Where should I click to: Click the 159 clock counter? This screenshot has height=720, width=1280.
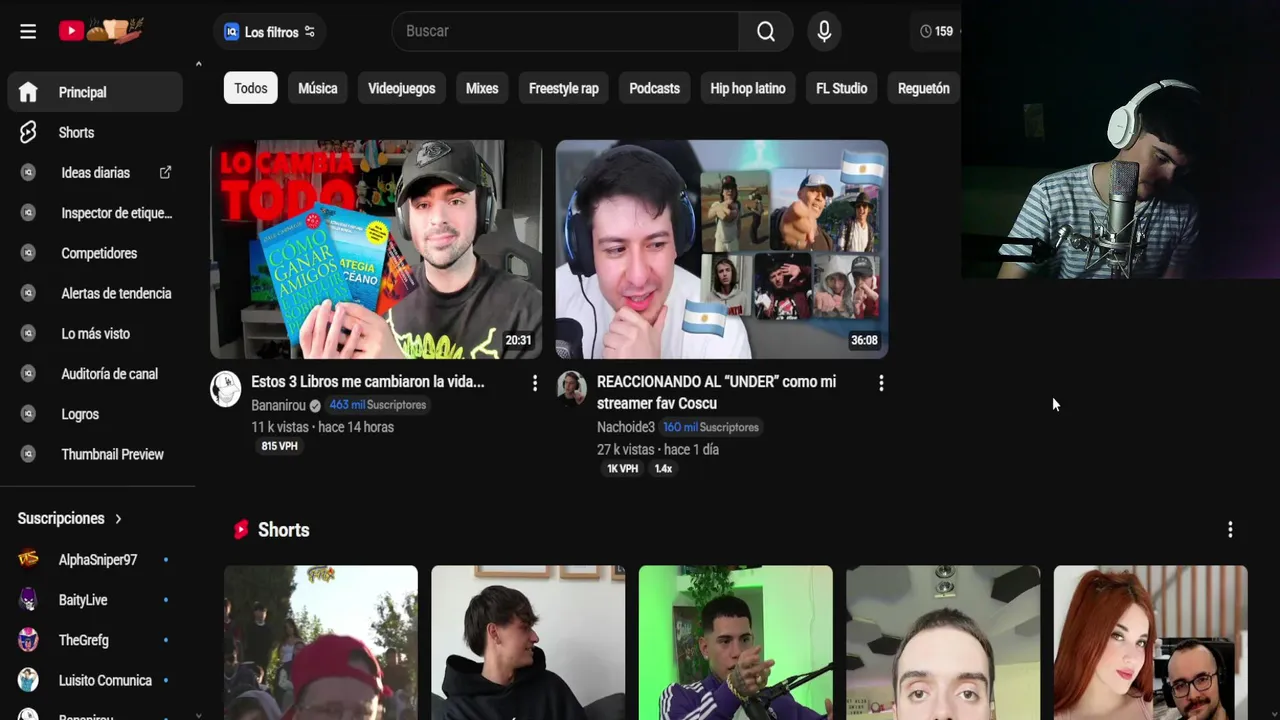pos(937,32)
